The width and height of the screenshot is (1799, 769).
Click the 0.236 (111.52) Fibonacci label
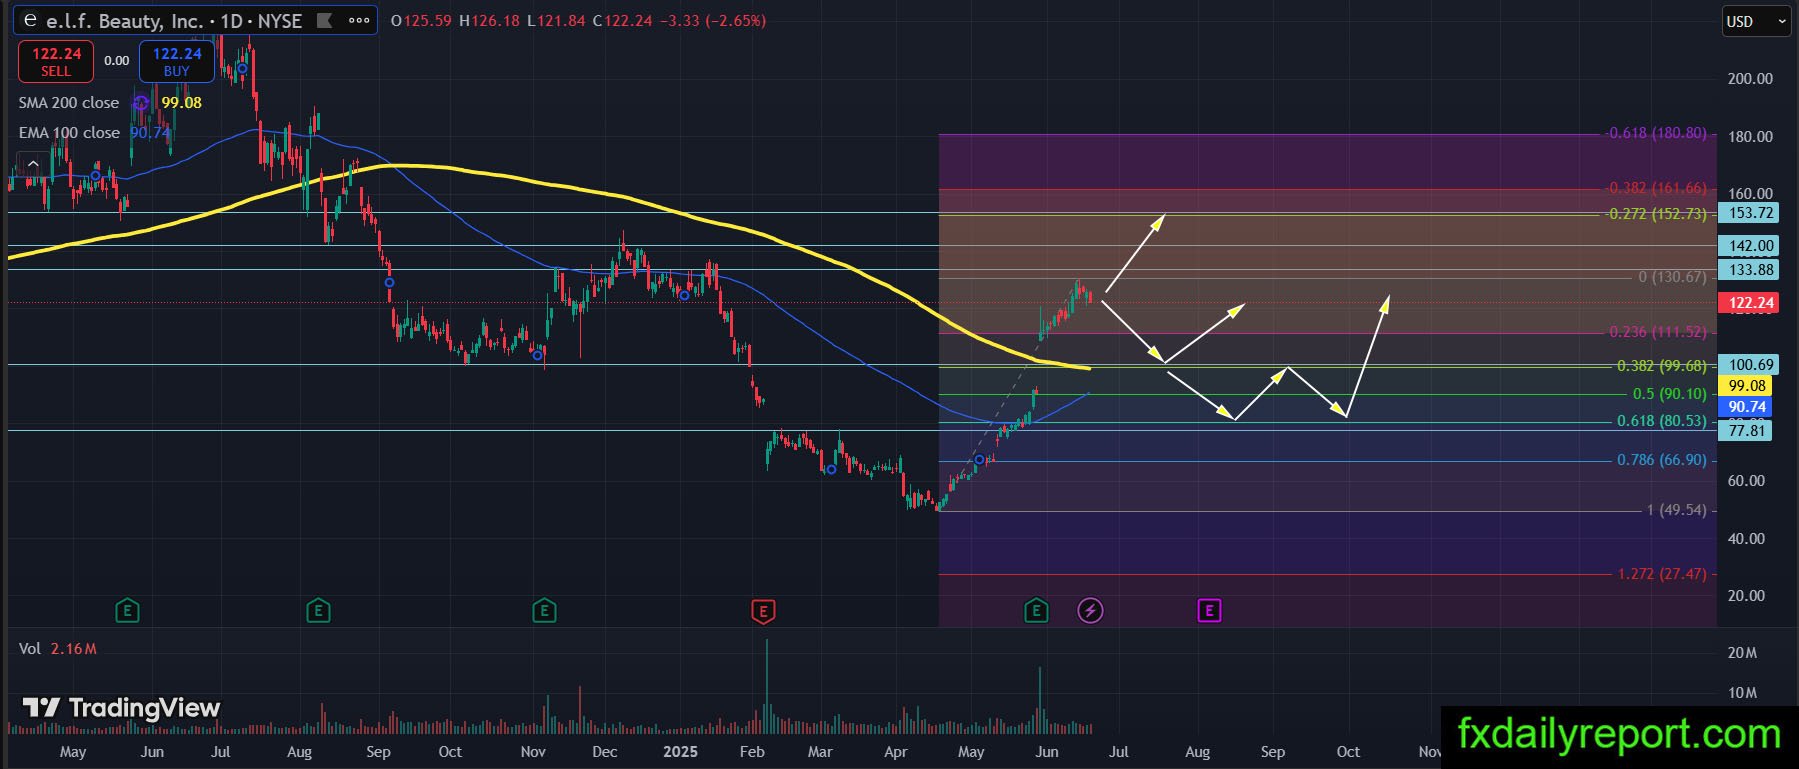(x=1658, y=332)
